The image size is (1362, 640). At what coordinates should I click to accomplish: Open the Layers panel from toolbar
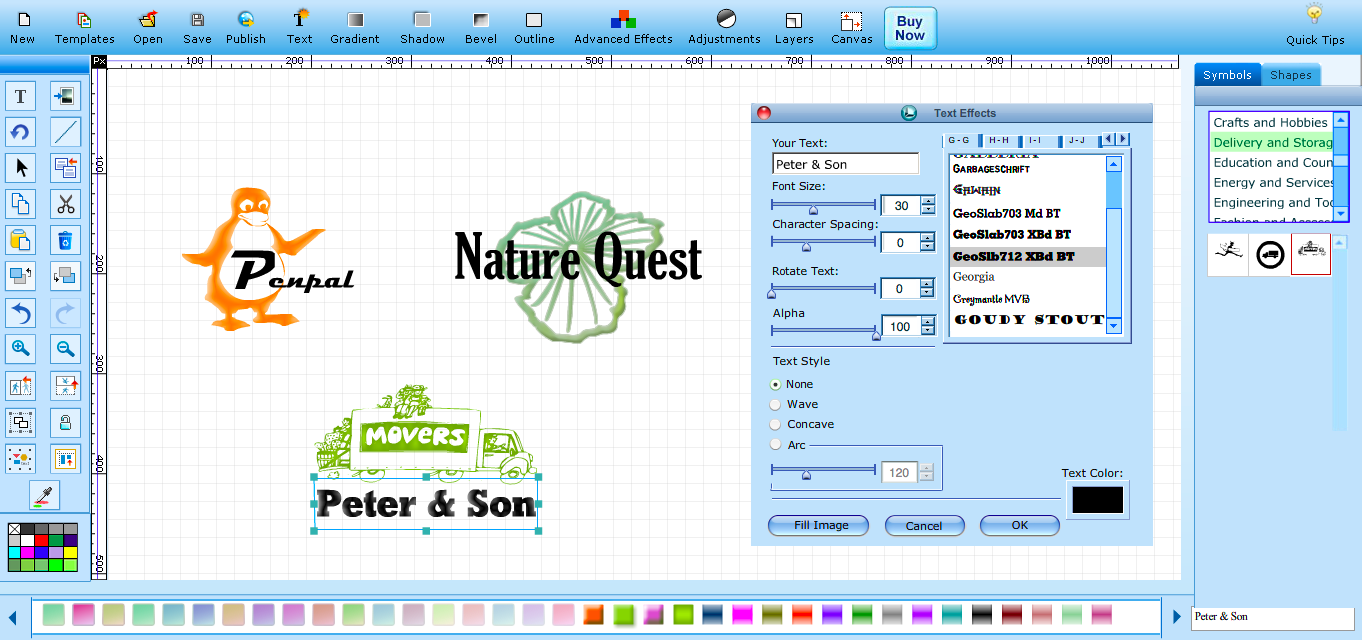[x=794, y=27]
